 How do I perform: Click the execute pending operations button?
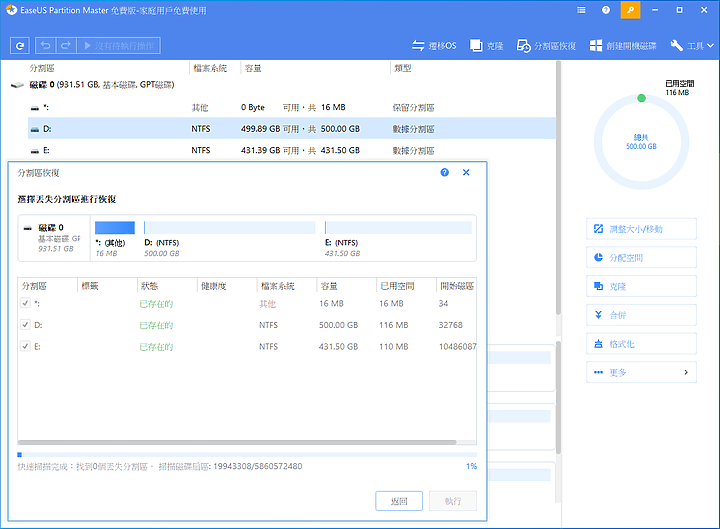[118, 45]
